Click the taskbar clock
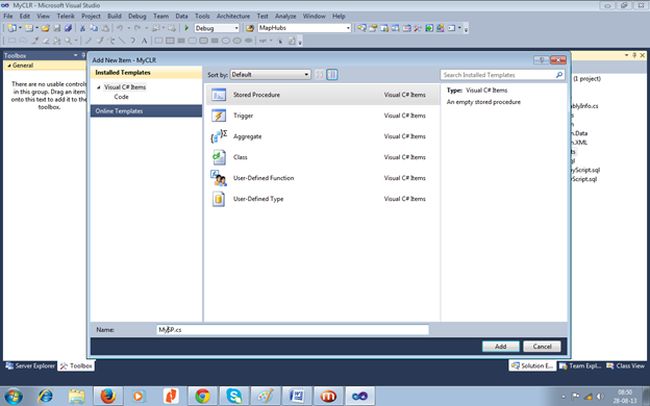Screen dimensions: 650x406 point(626,396)
